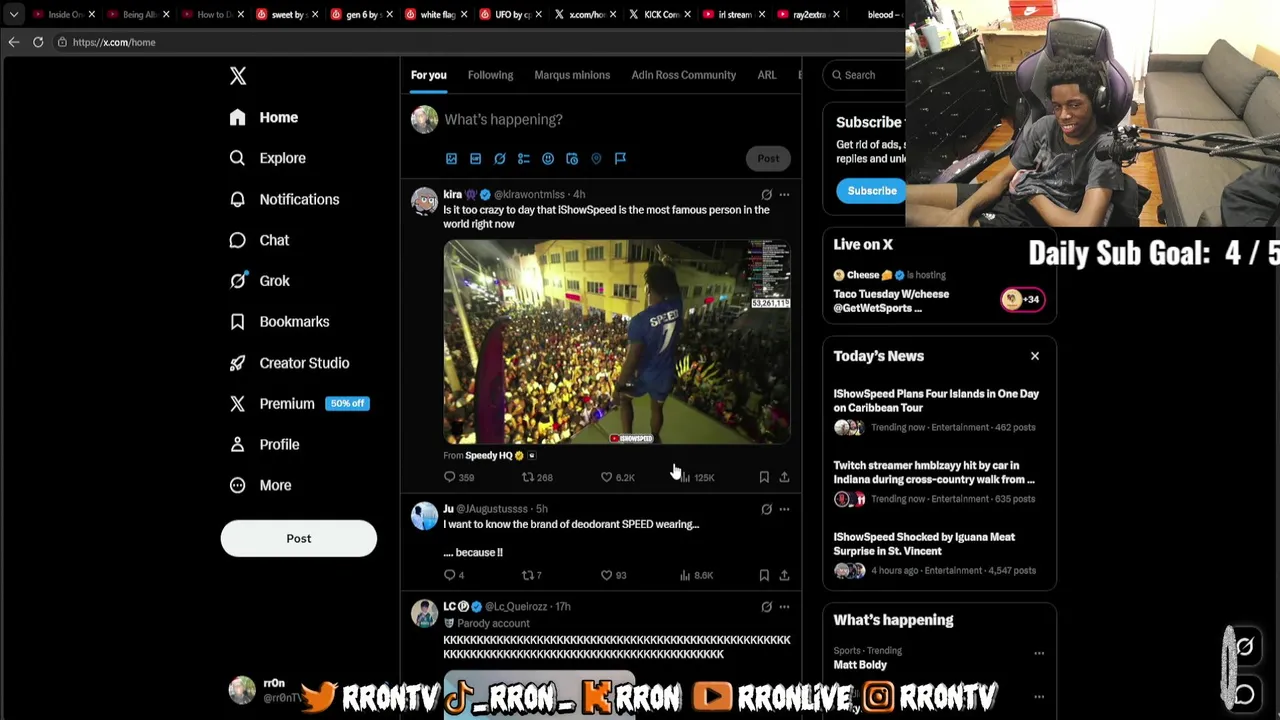Like Ju's post with 93 likes

point(613,575)
